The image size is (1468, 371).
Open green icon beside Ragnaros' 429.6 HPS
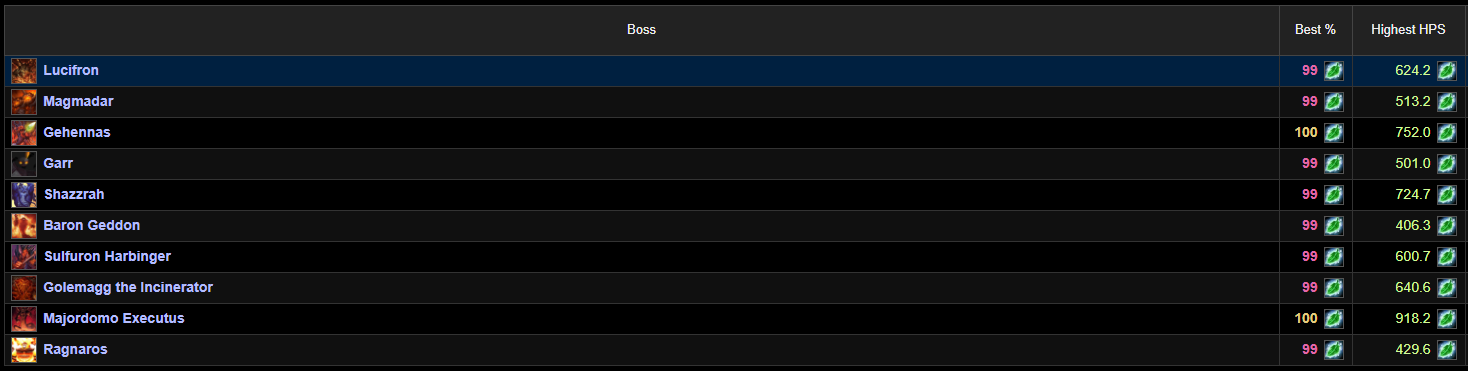(1446, 350)
